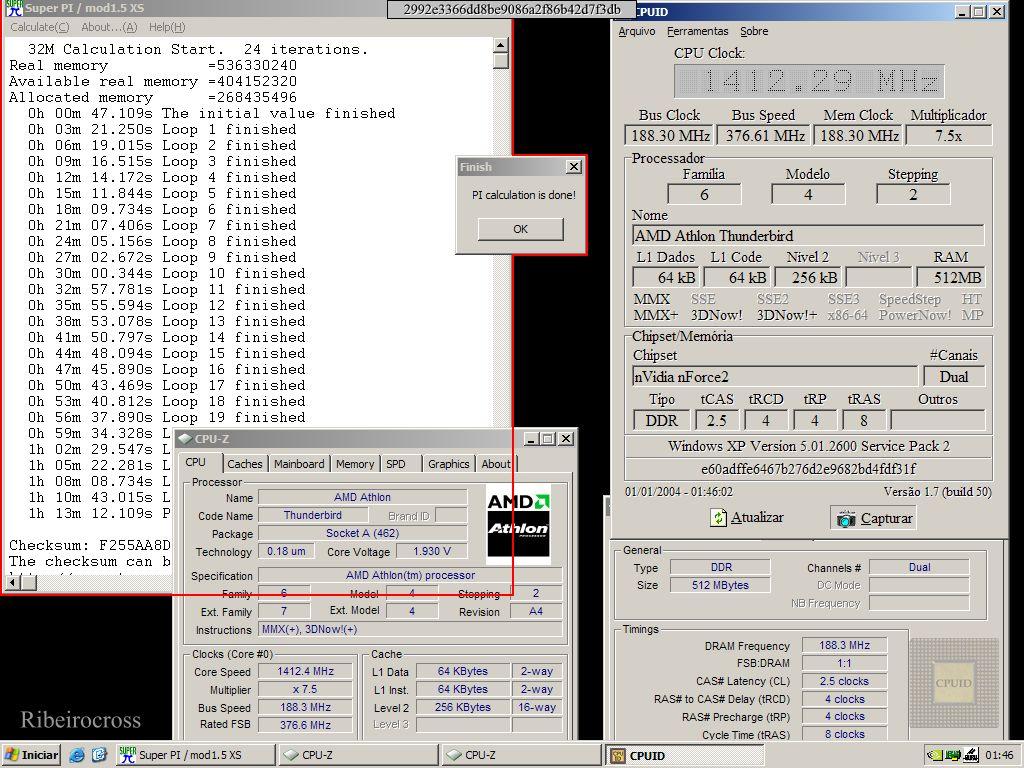
Task: Click the Core Speed 1412.4 MHz field
Action: point(305,671)
